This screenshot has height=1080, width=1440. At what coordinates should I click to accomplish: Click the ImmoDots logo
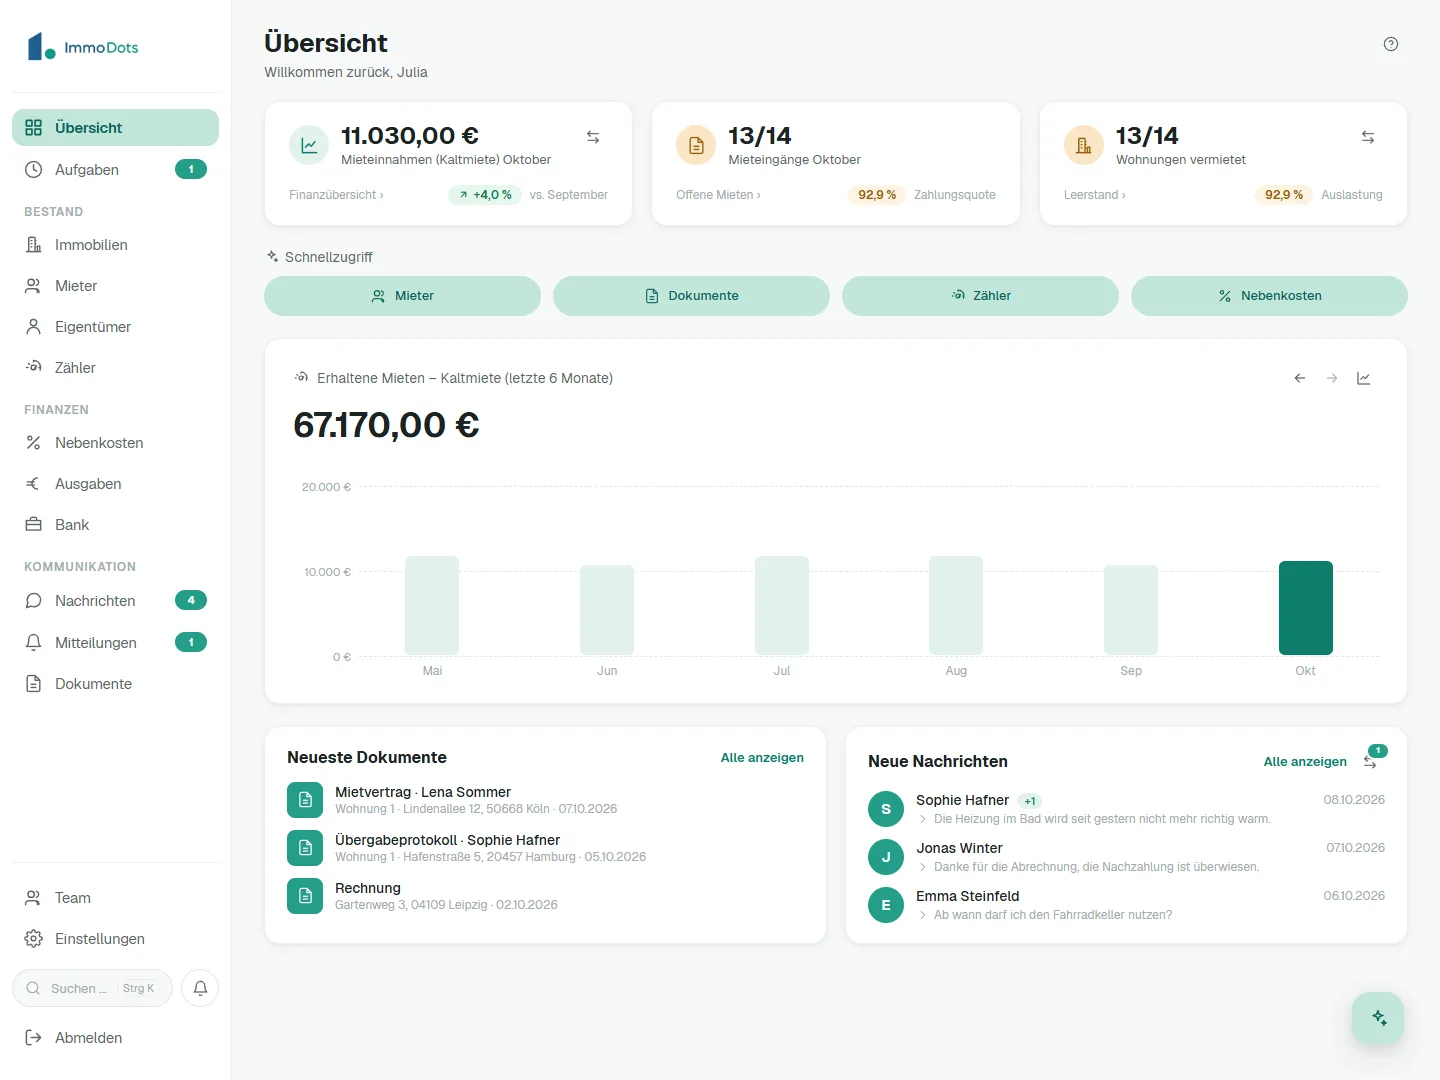83,46
